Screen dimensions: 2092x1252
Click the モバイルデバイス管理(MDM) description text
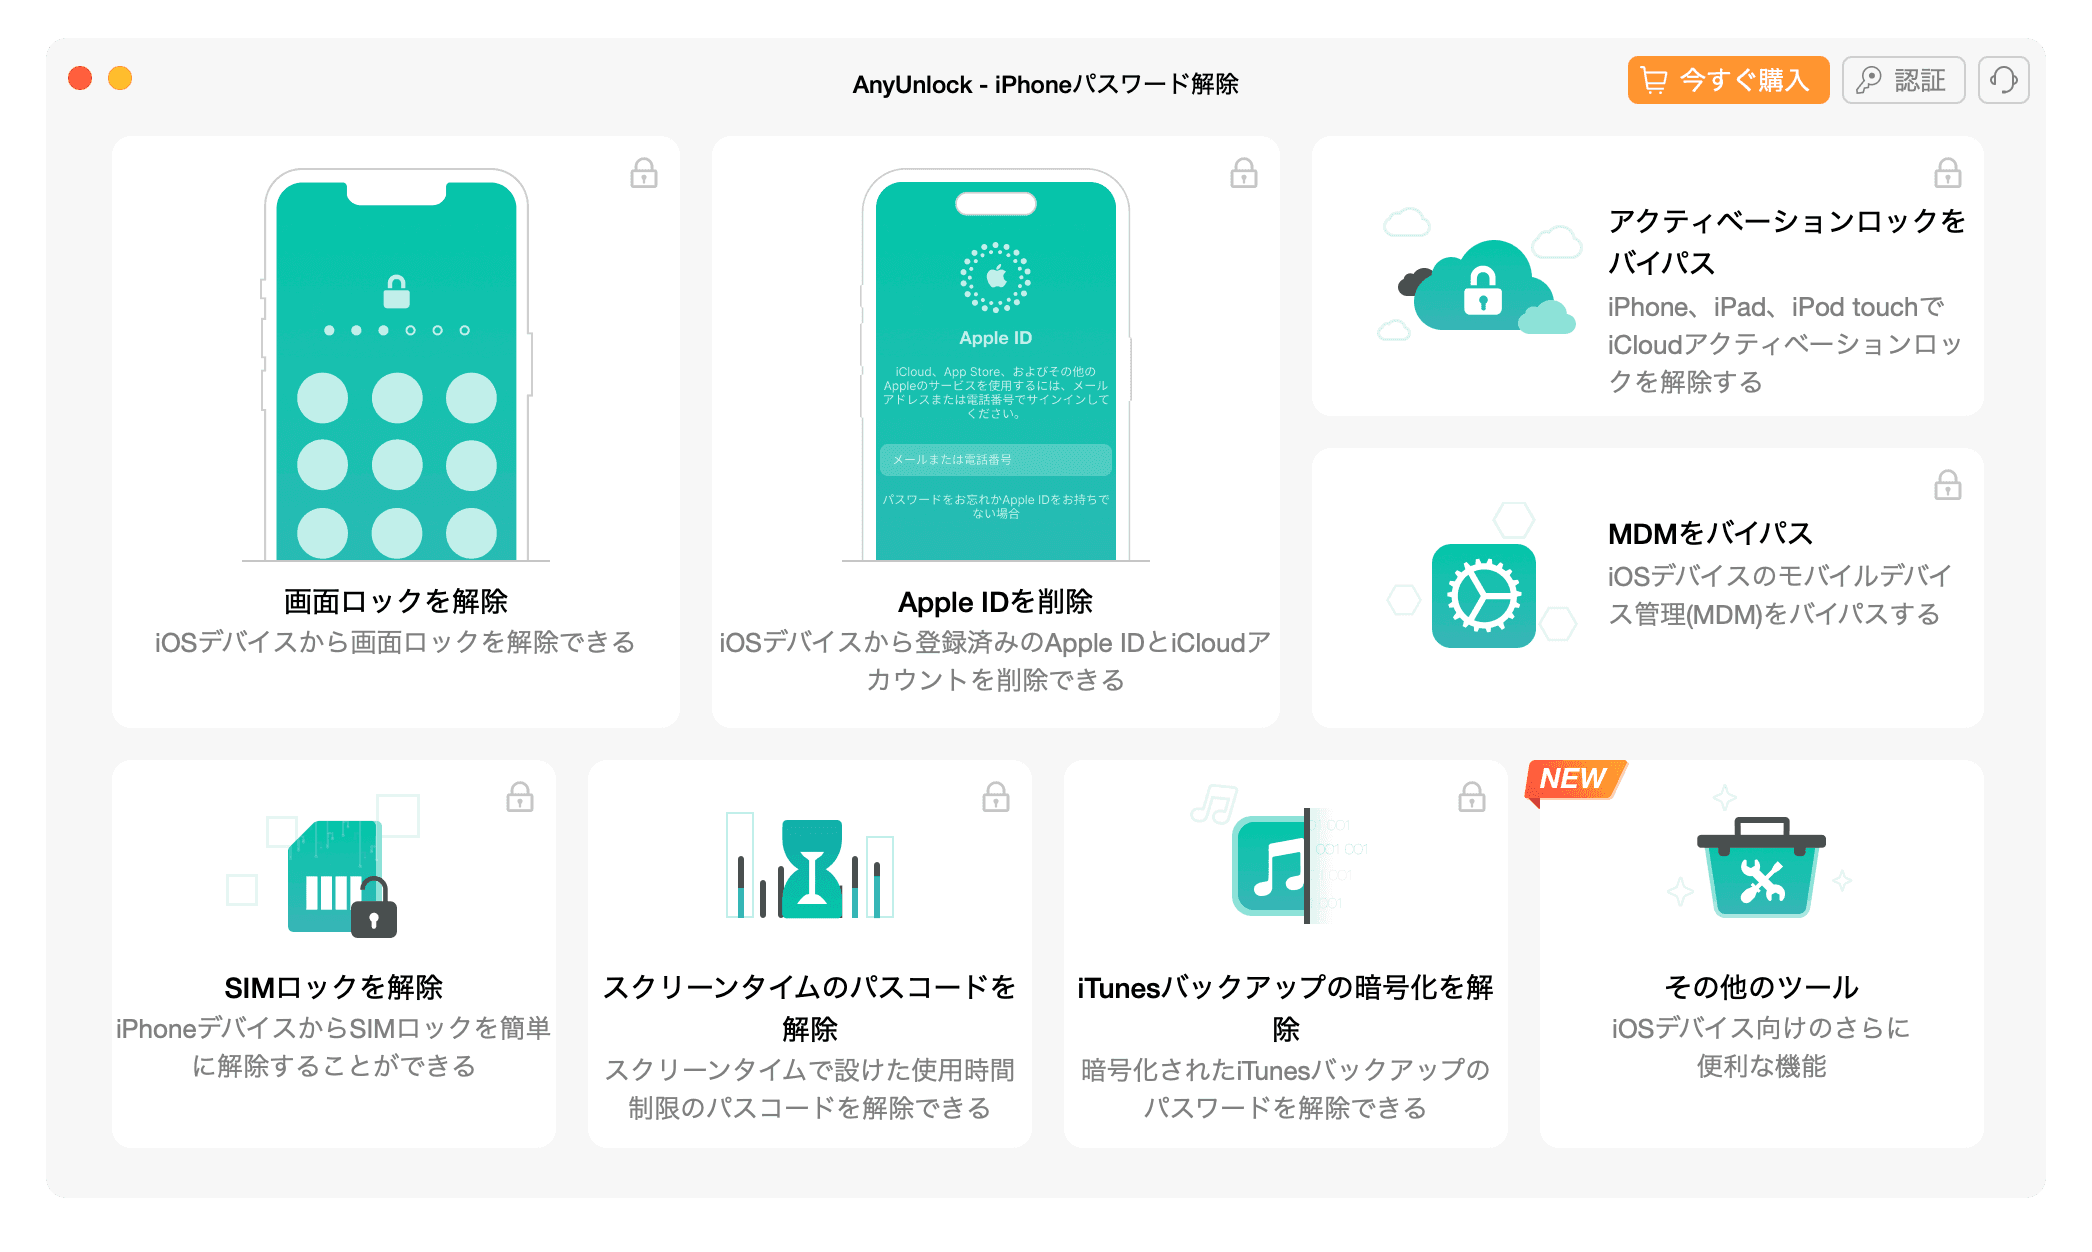pos(1780,595)
